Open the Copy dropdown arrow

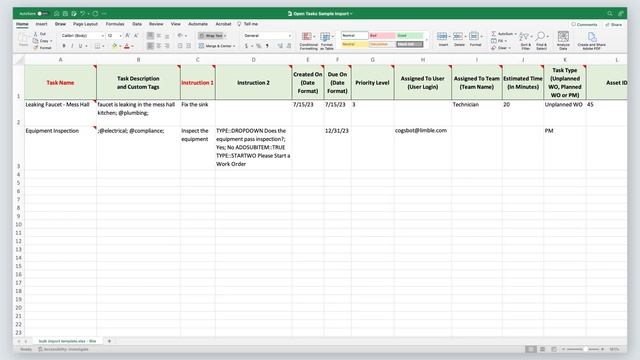click(51, 41)
